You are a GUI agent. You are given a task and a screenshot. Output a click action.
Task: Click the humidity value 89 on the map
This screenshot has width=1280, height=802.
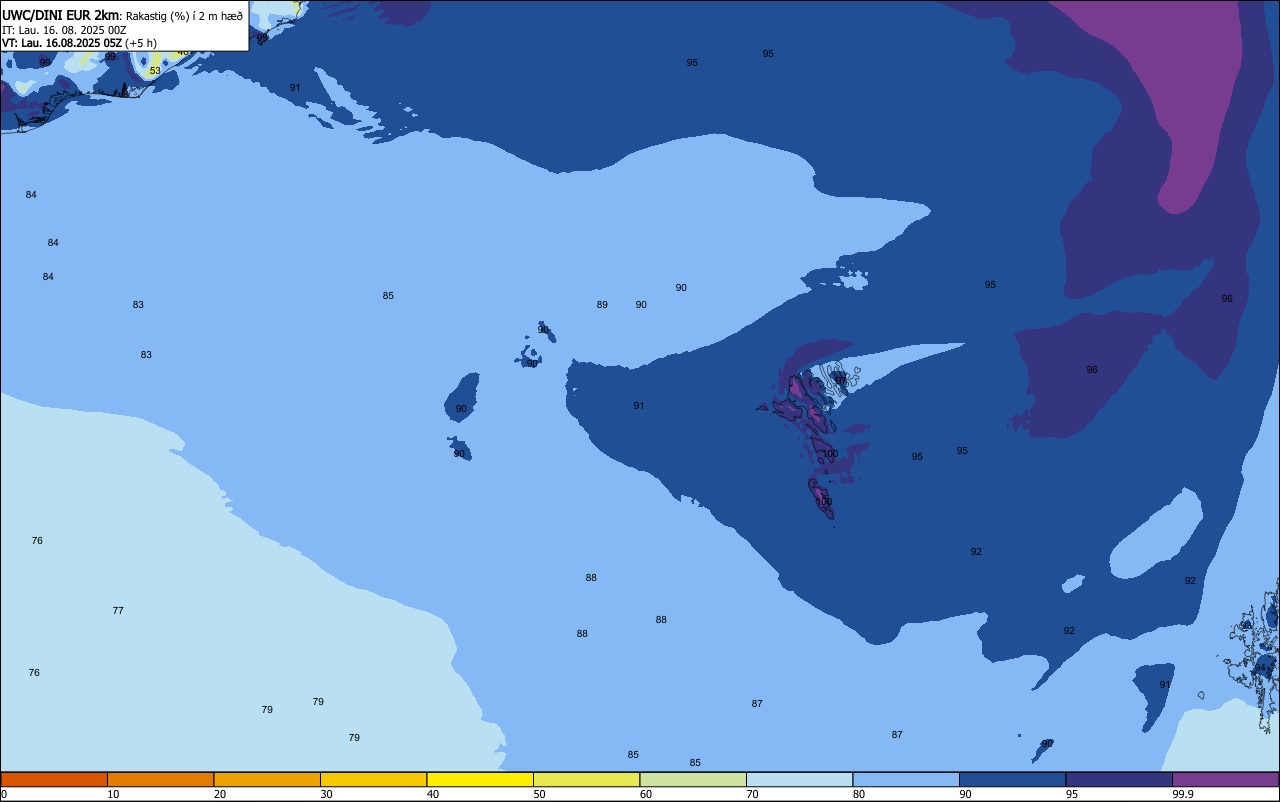click(602, 305)
